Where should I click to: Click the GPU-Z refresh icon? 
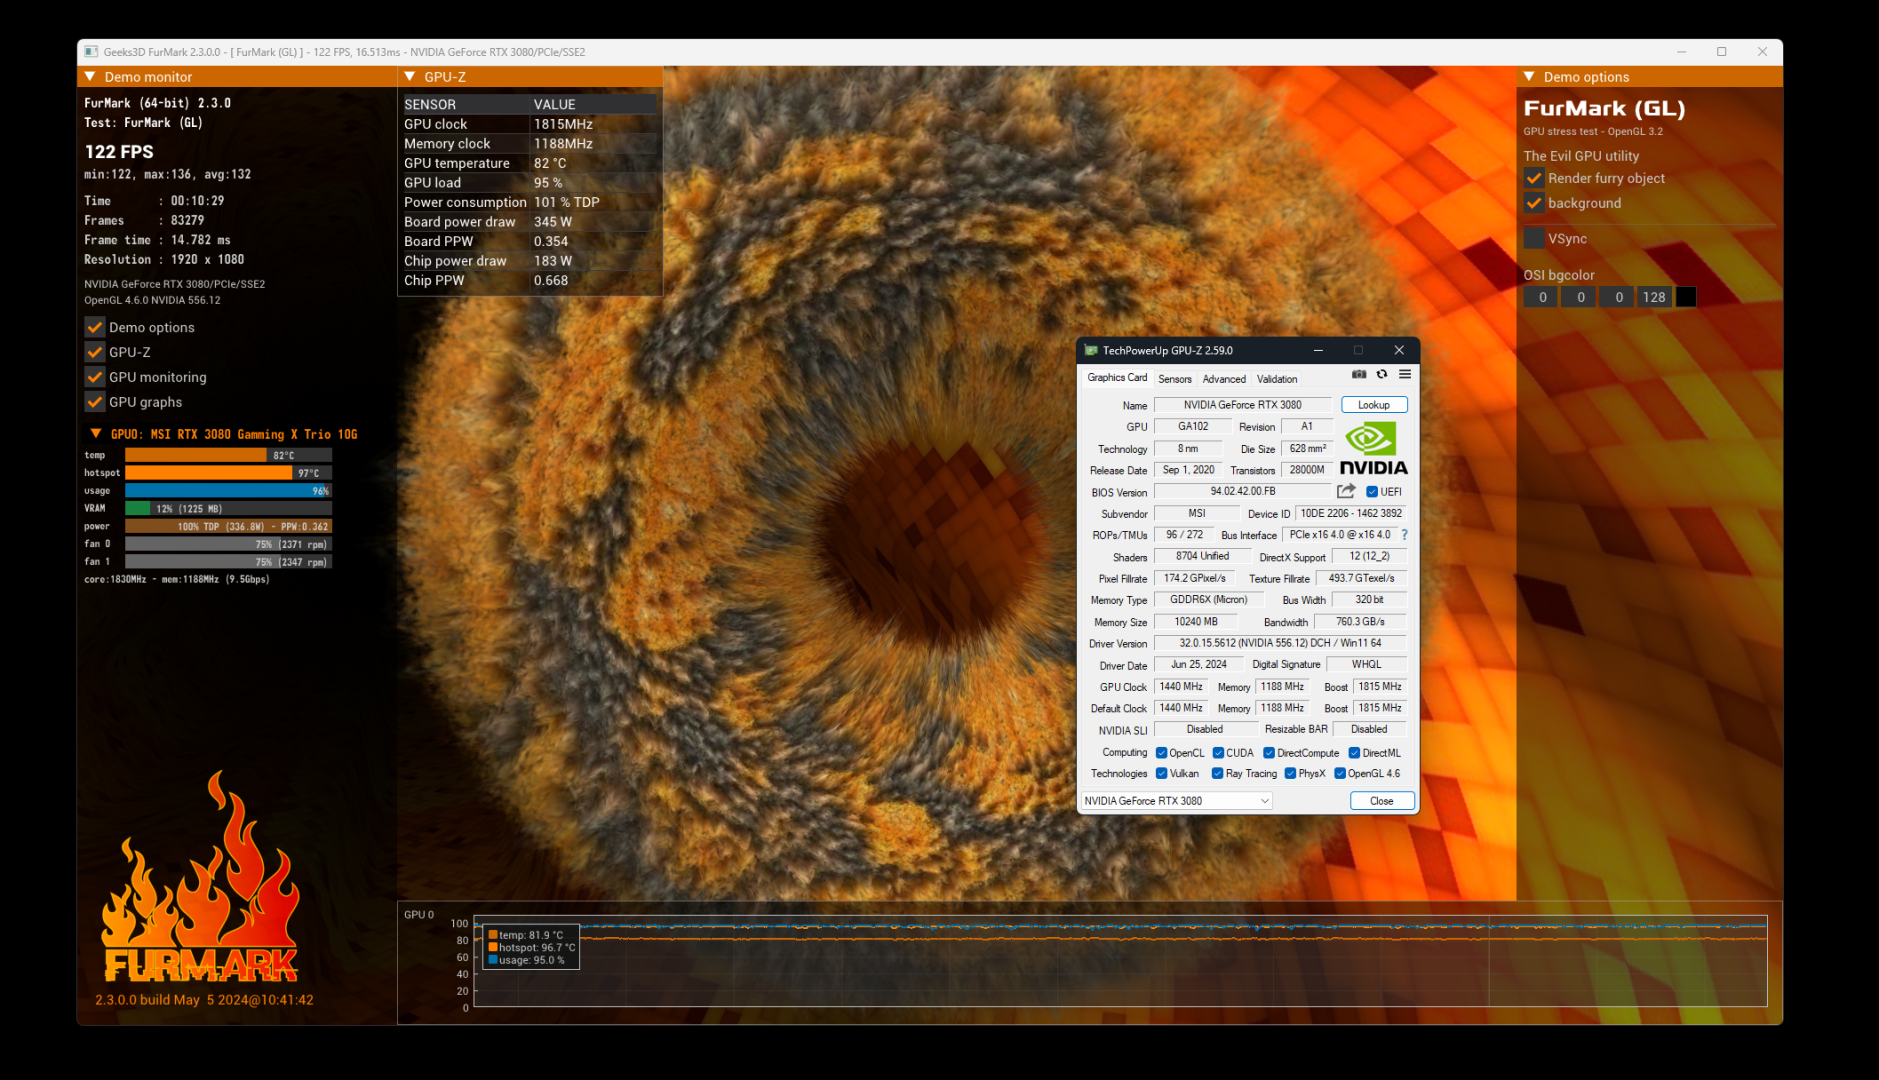tap(1382, 374)
